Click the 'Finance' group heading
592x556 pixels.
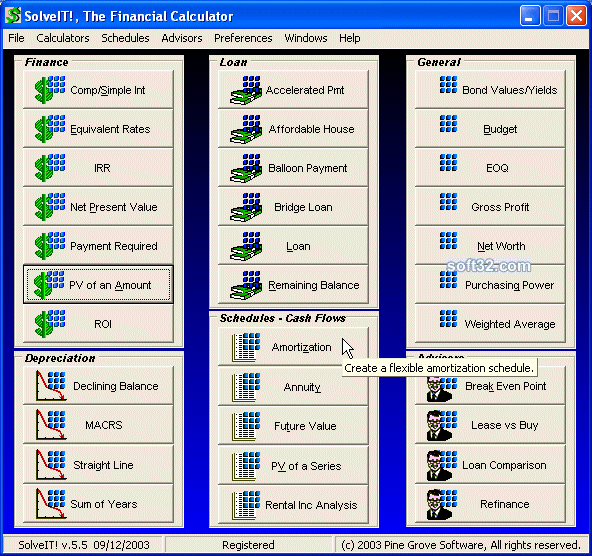click(46, 62)
